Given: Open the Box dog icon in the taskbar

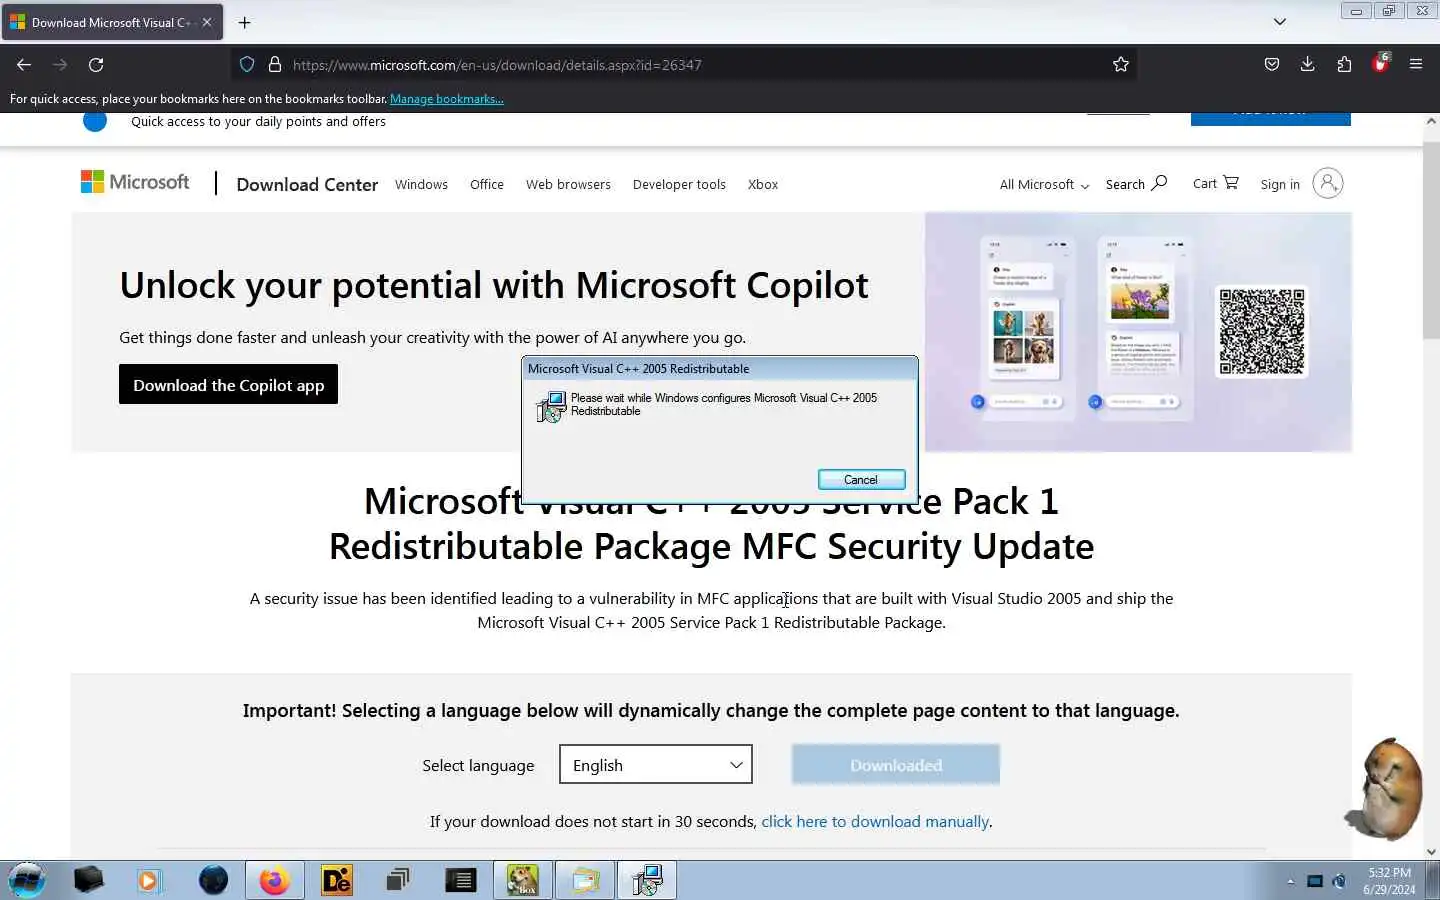Looking at the screenshot, I should tap(523, 880).
